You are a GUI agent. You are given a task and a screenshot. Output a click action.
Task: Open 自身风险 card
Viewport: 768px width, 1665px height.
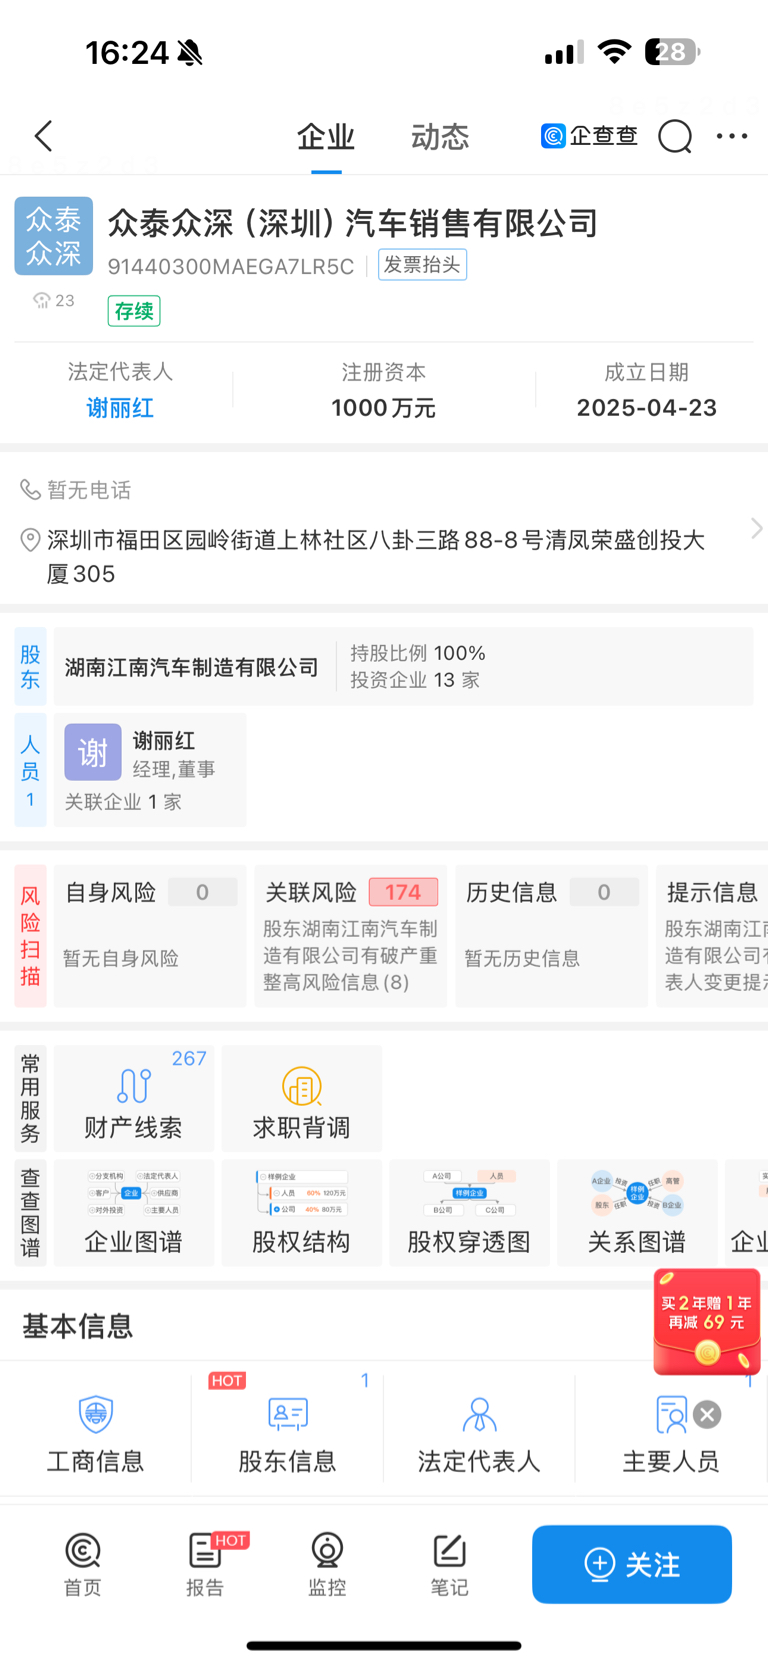click(x=150, y=935)
